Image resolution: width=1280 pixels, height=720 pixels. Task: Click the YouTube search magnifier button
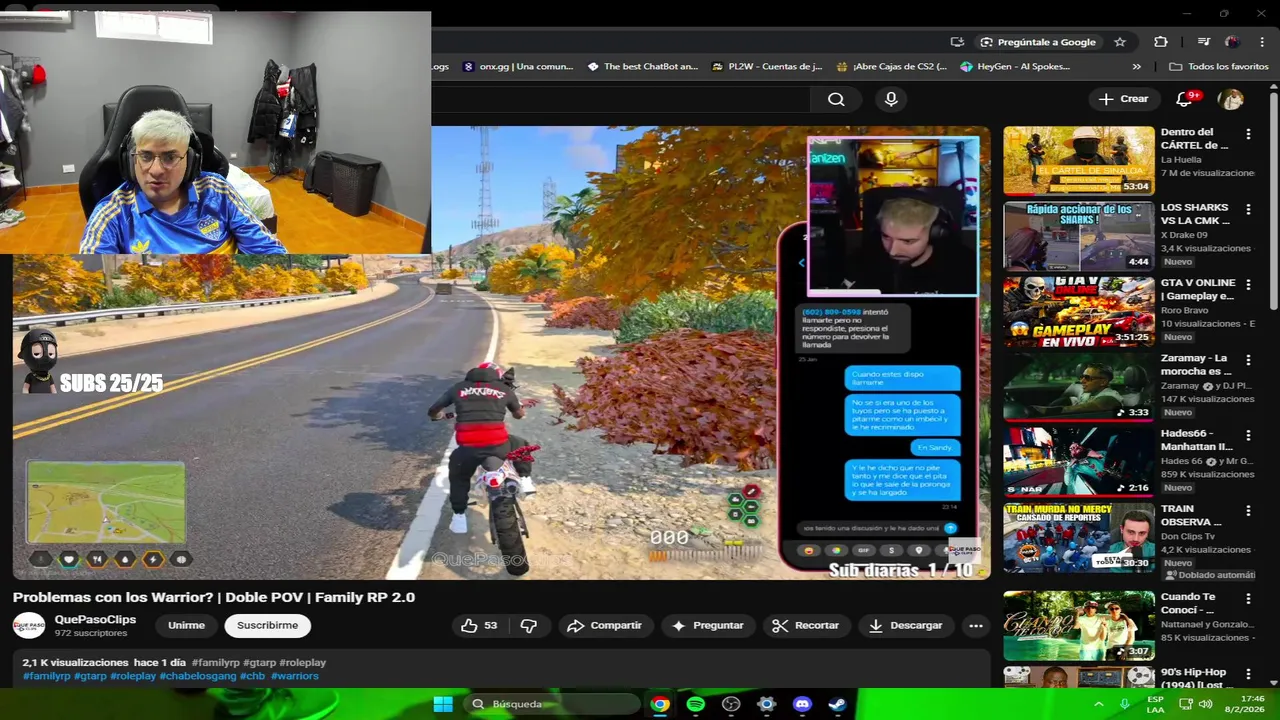[x=836, y=99]
